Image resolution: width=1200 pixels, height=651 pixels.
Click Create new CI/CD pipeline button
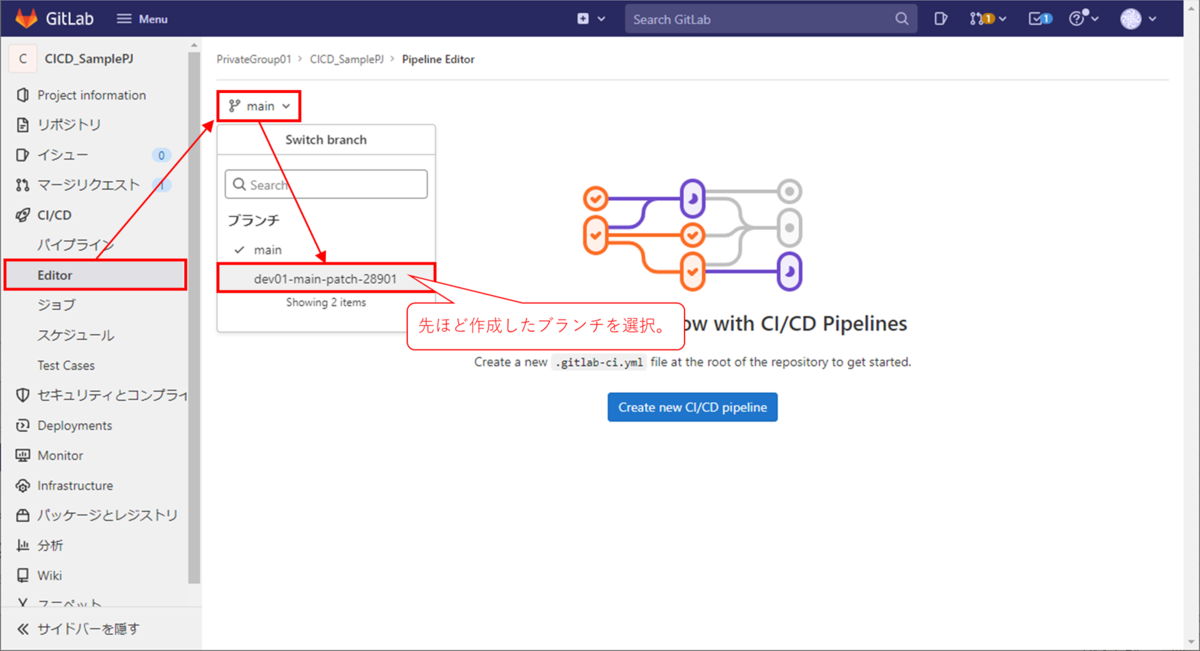(x=692, y=407)
